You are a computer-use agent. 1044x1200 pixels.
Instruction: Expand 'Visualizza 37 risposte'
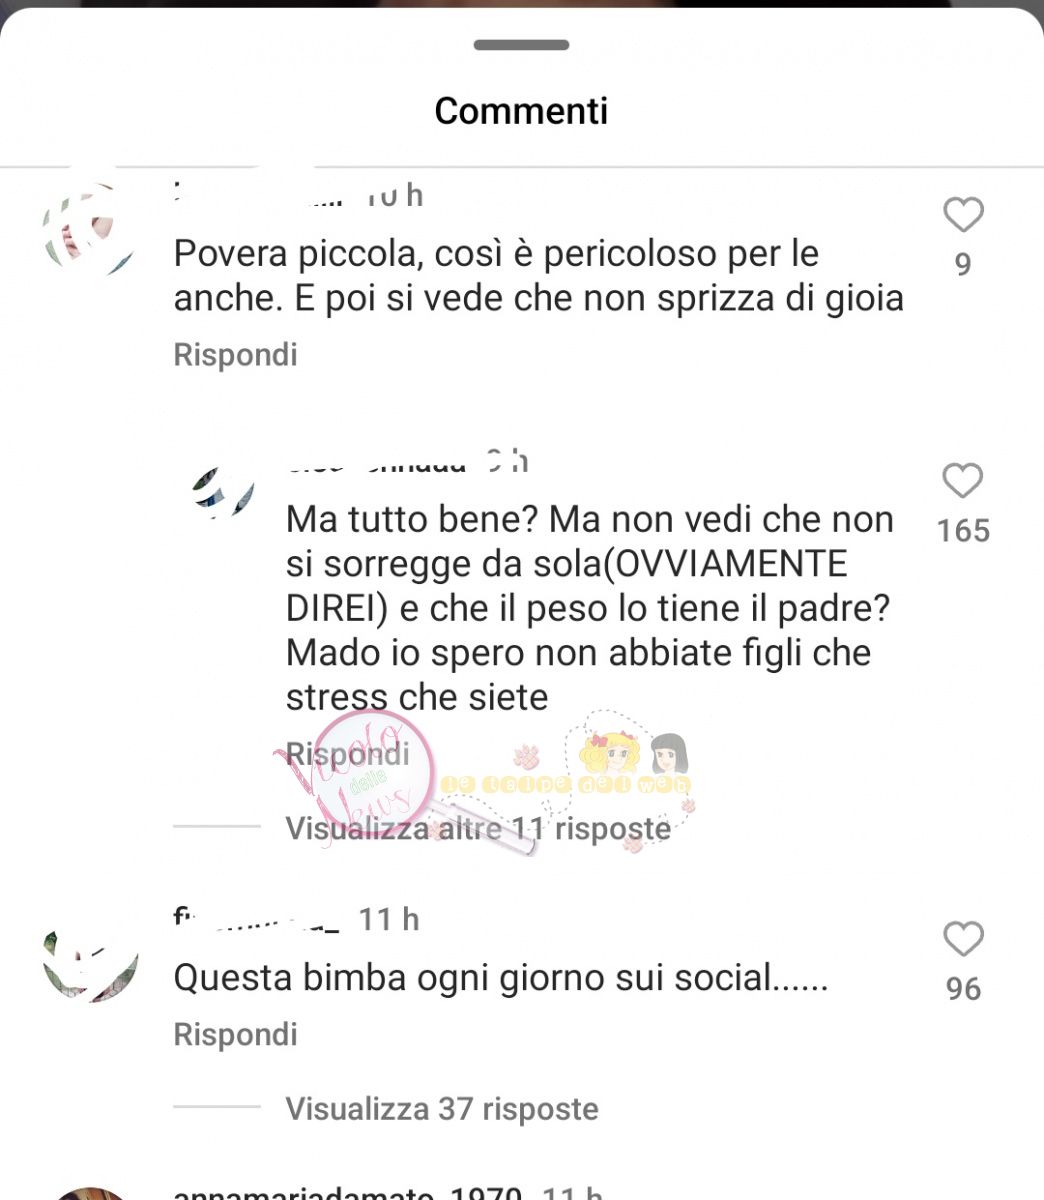[x=442, y=1108]
